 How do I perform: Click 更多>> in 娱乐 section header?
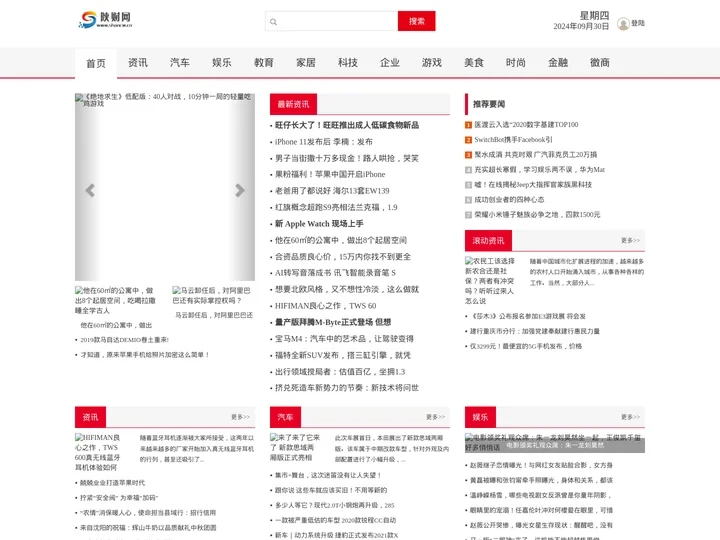[630, 417]
